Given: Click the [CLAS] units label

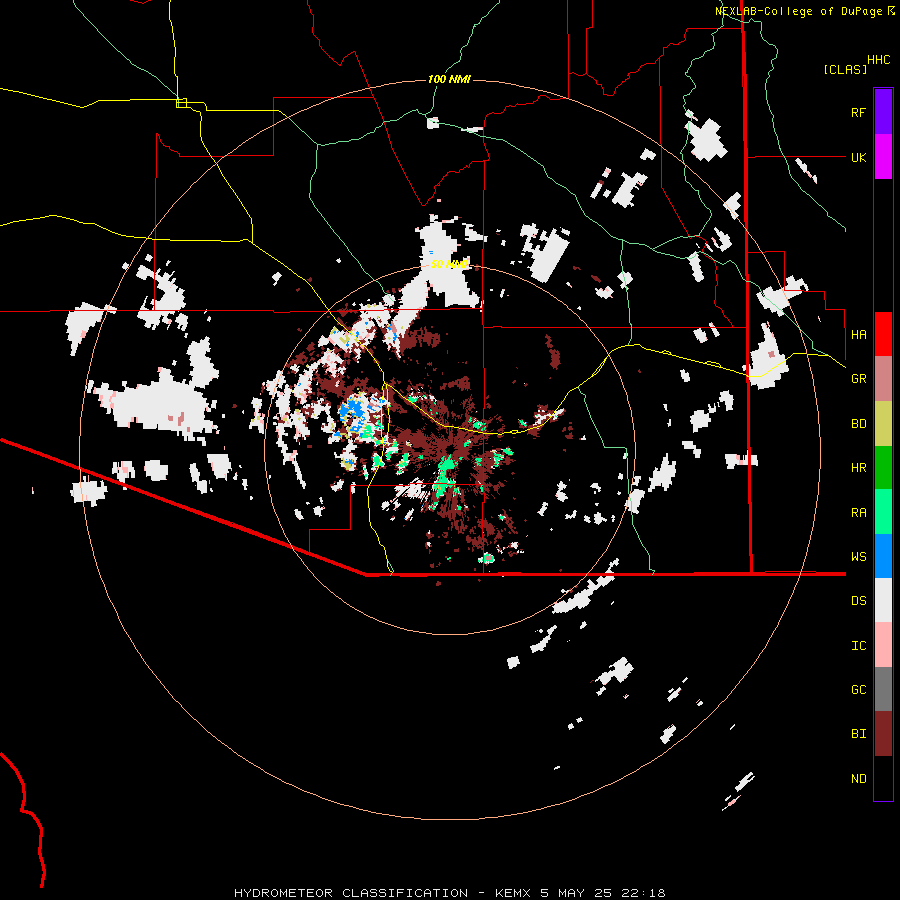Looking at the screenshot, I should coord(845,70).
